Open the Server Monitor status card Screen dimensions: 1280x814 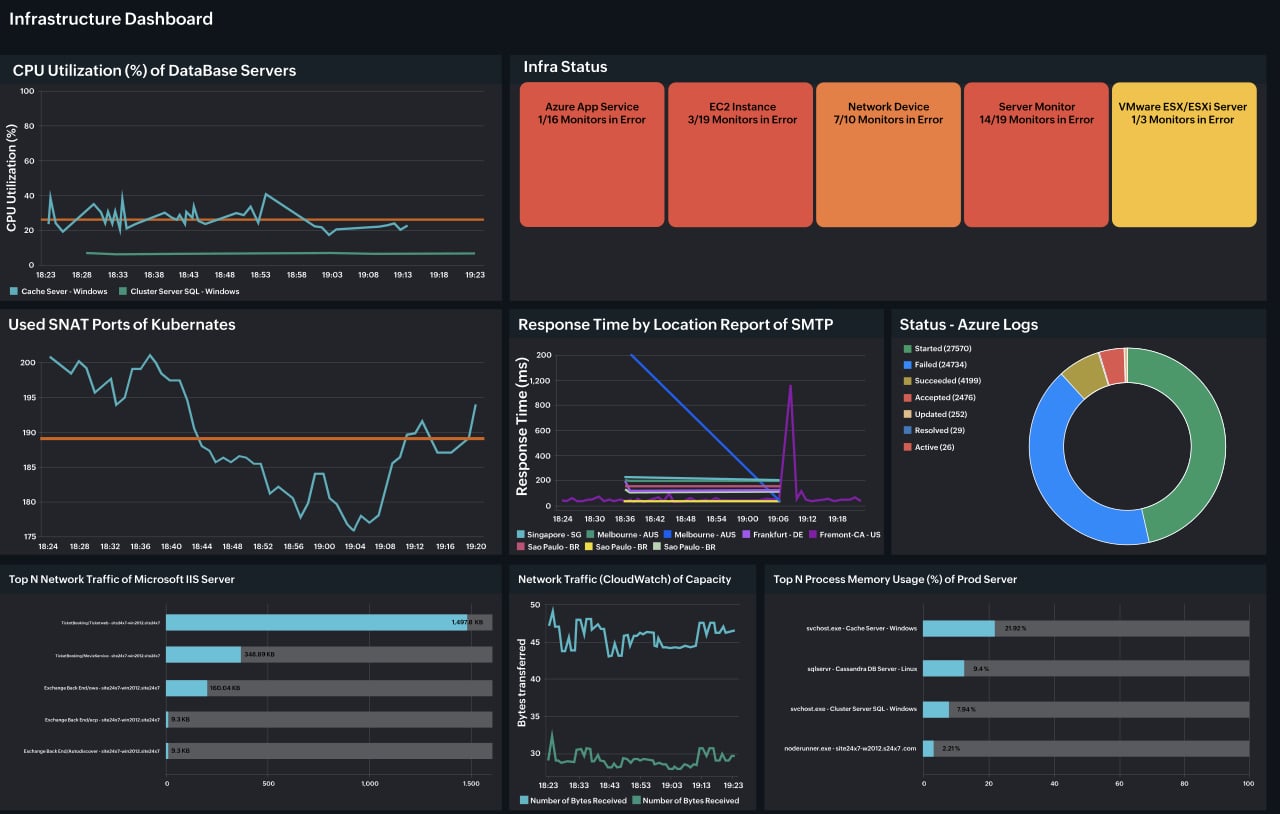pos(1036,155)
